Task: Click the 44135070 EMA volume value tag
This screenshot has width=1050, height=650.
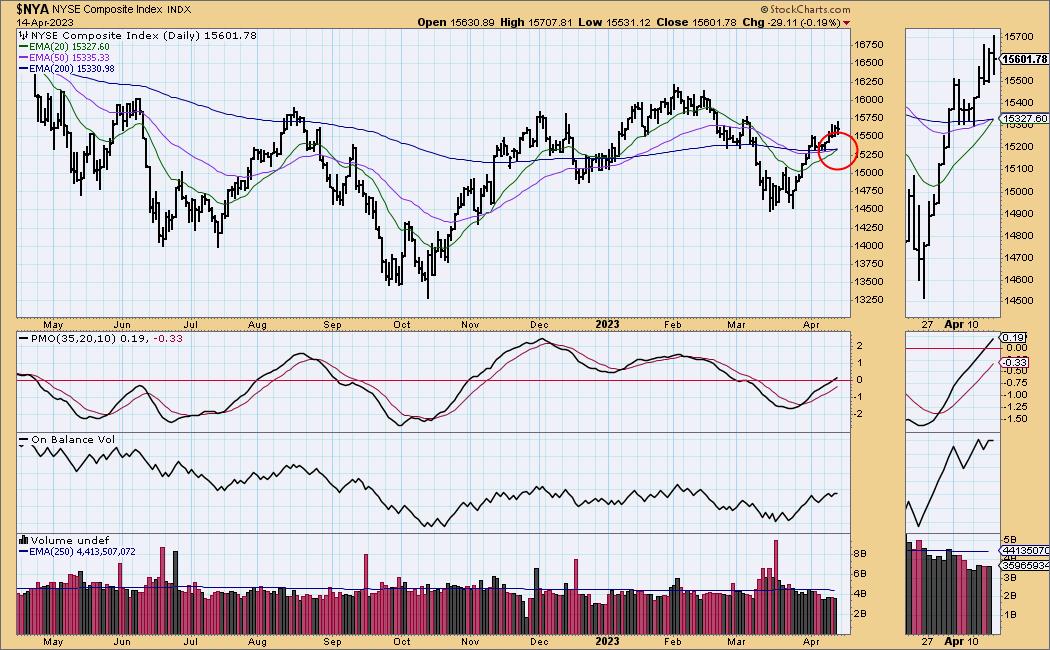Action: tap(1025, 551)
